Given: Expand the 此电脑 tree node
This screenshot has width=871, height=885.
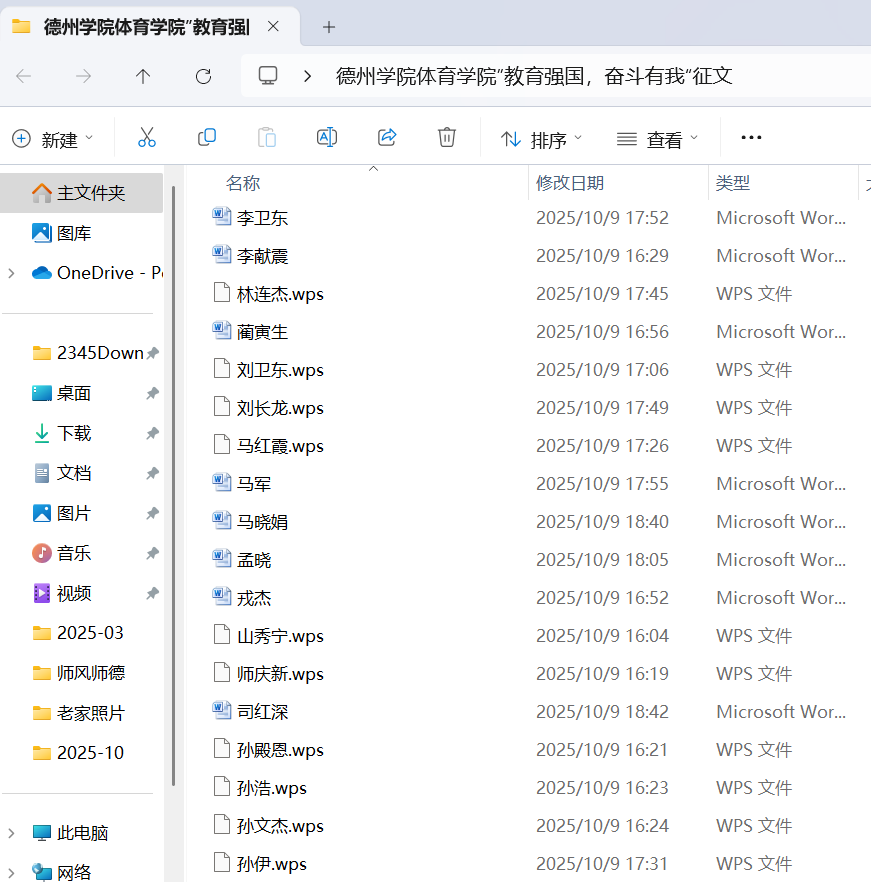Looking at the screenshot, I should 11,833.
